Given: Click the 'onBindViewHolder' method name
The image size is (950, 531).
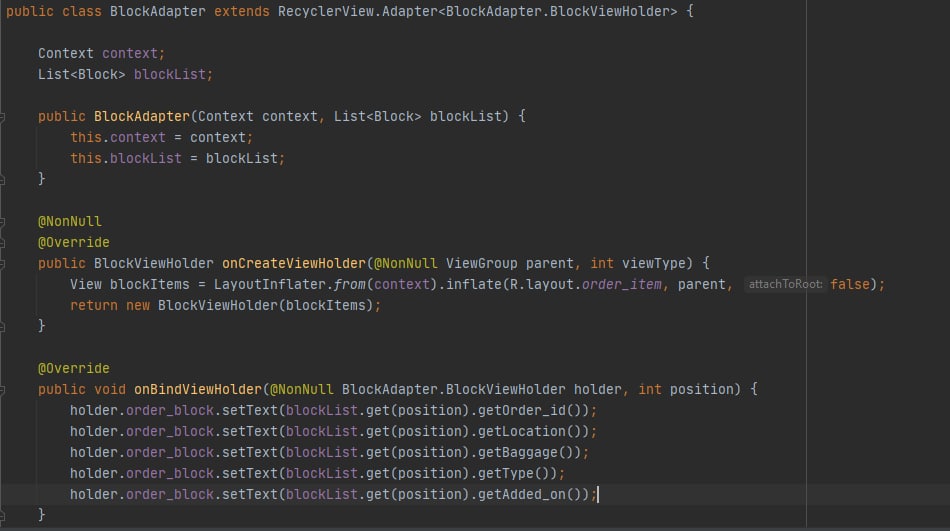Looking at the screenshot, I should coord(198,390).
